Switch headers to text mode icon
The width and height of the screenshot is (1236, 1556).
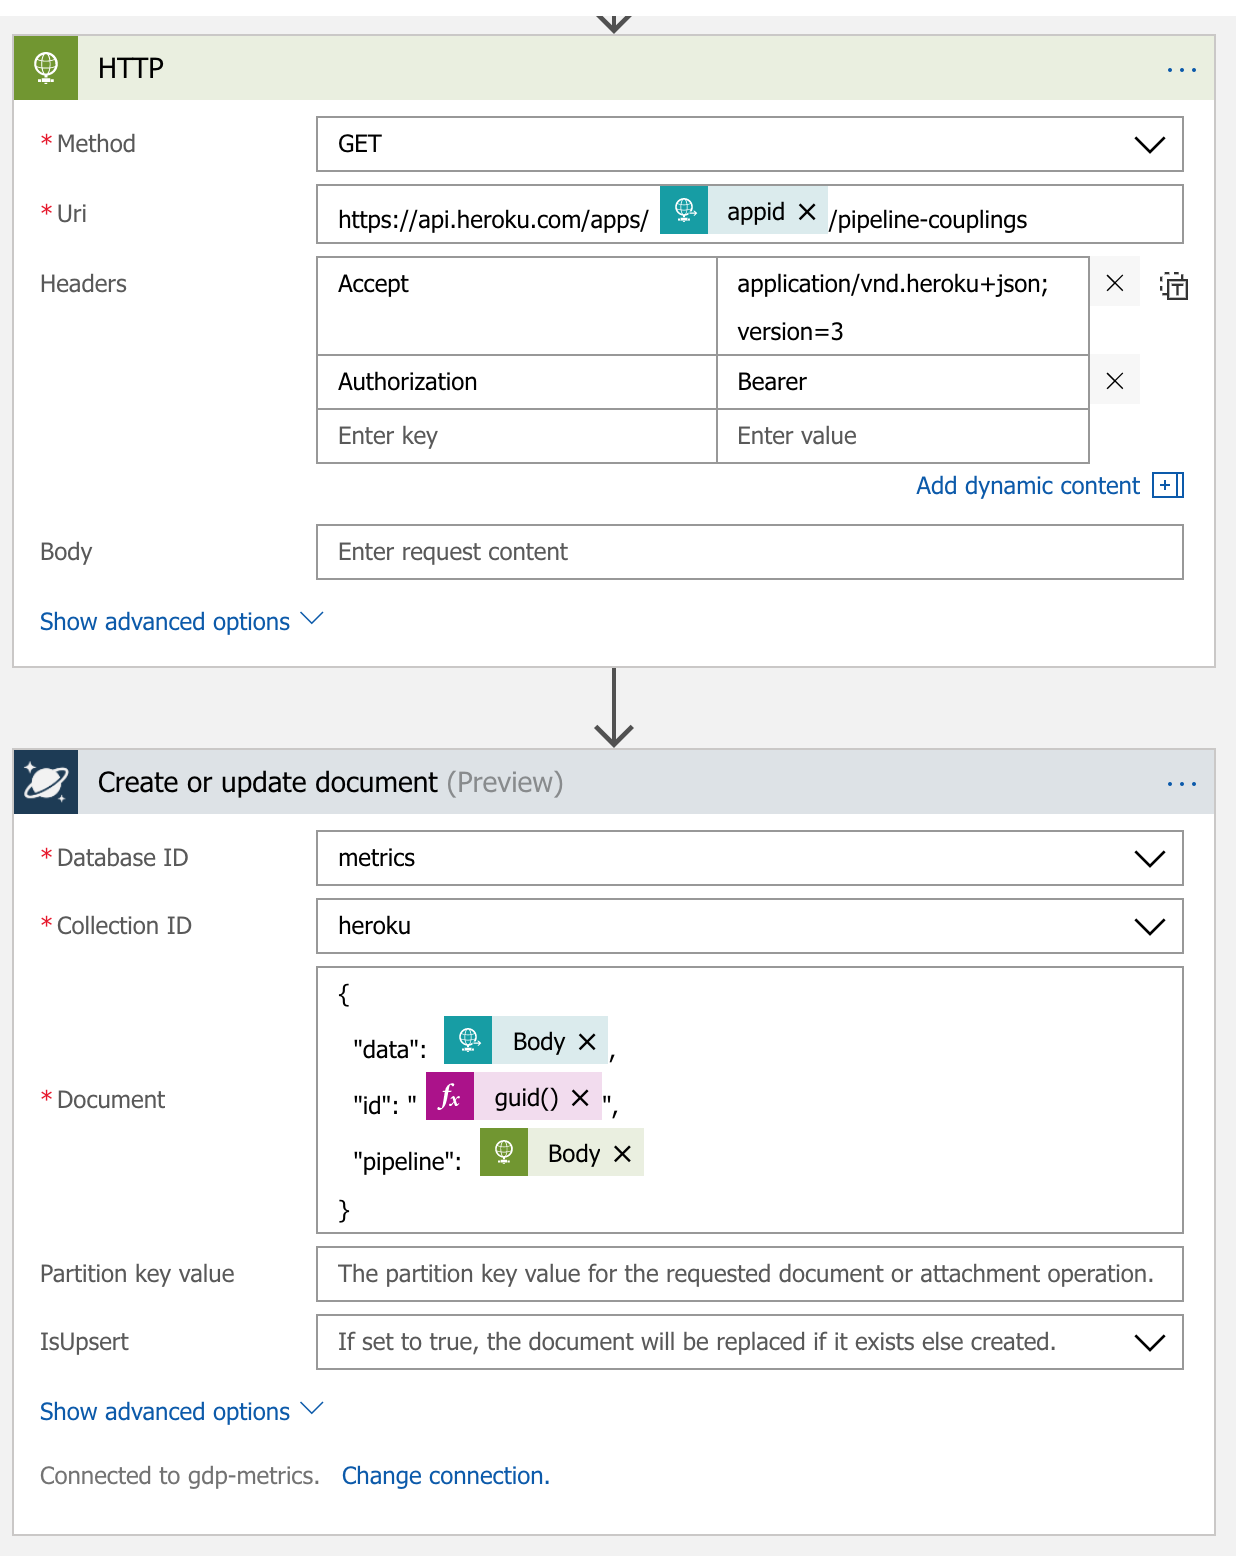coord(1174,286)
